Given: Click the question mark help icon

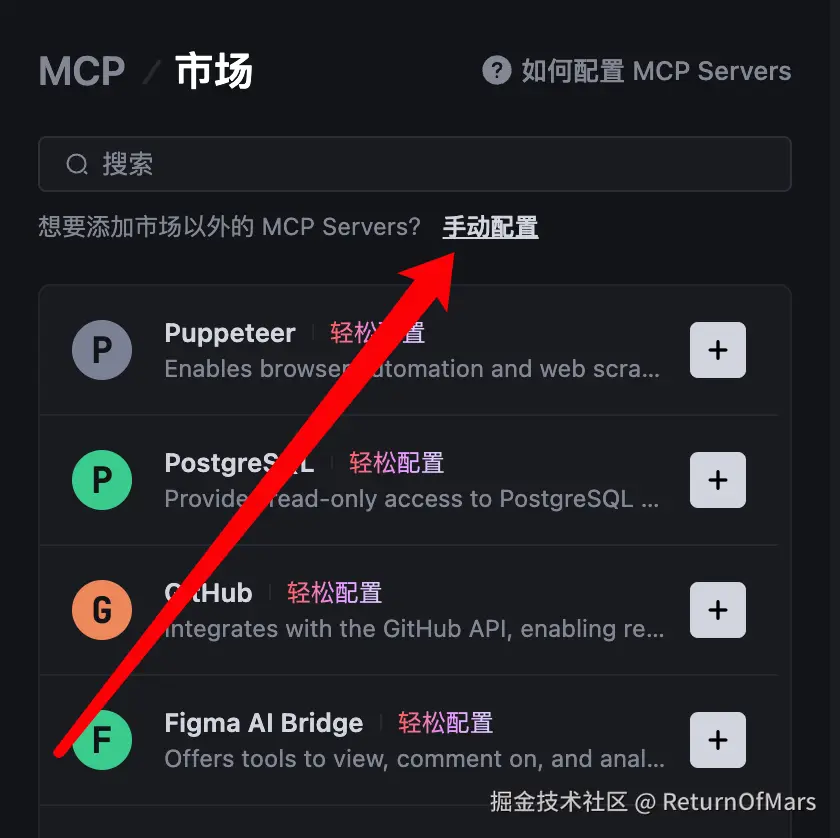Looking at the screenshot, I should click(x=497, y=70).
